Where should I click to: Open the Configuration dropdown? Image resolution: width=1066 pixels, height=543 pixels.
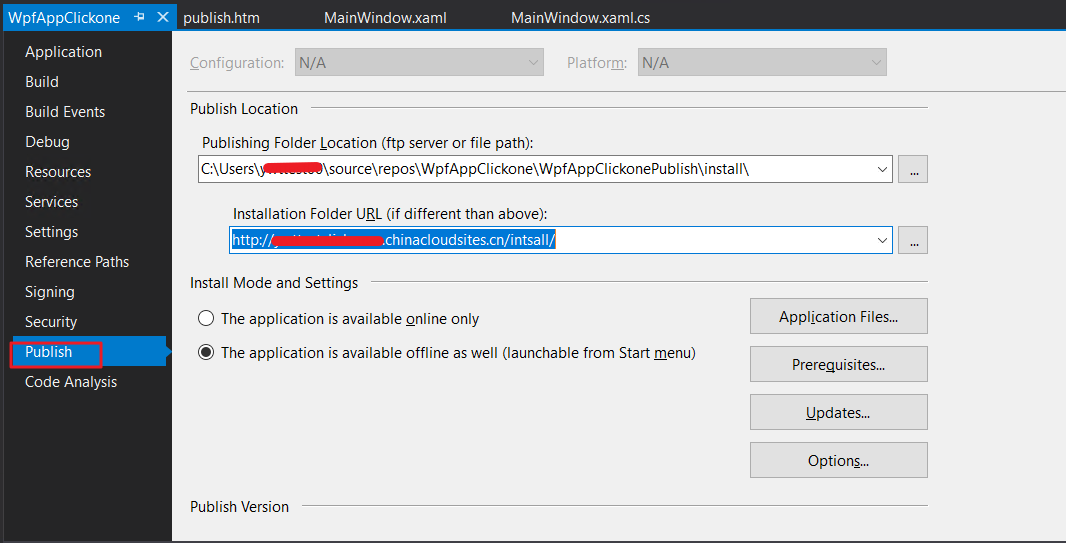pyautogui.click(x=419, y=63)
